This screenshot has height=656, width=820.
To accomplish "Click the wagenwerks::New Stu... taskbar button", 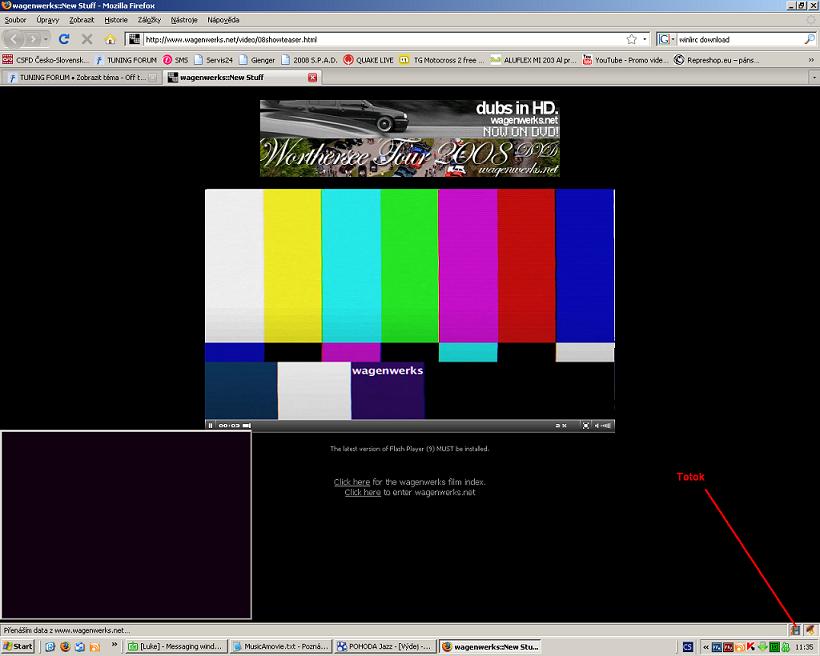I will click(x=490, y=647).
